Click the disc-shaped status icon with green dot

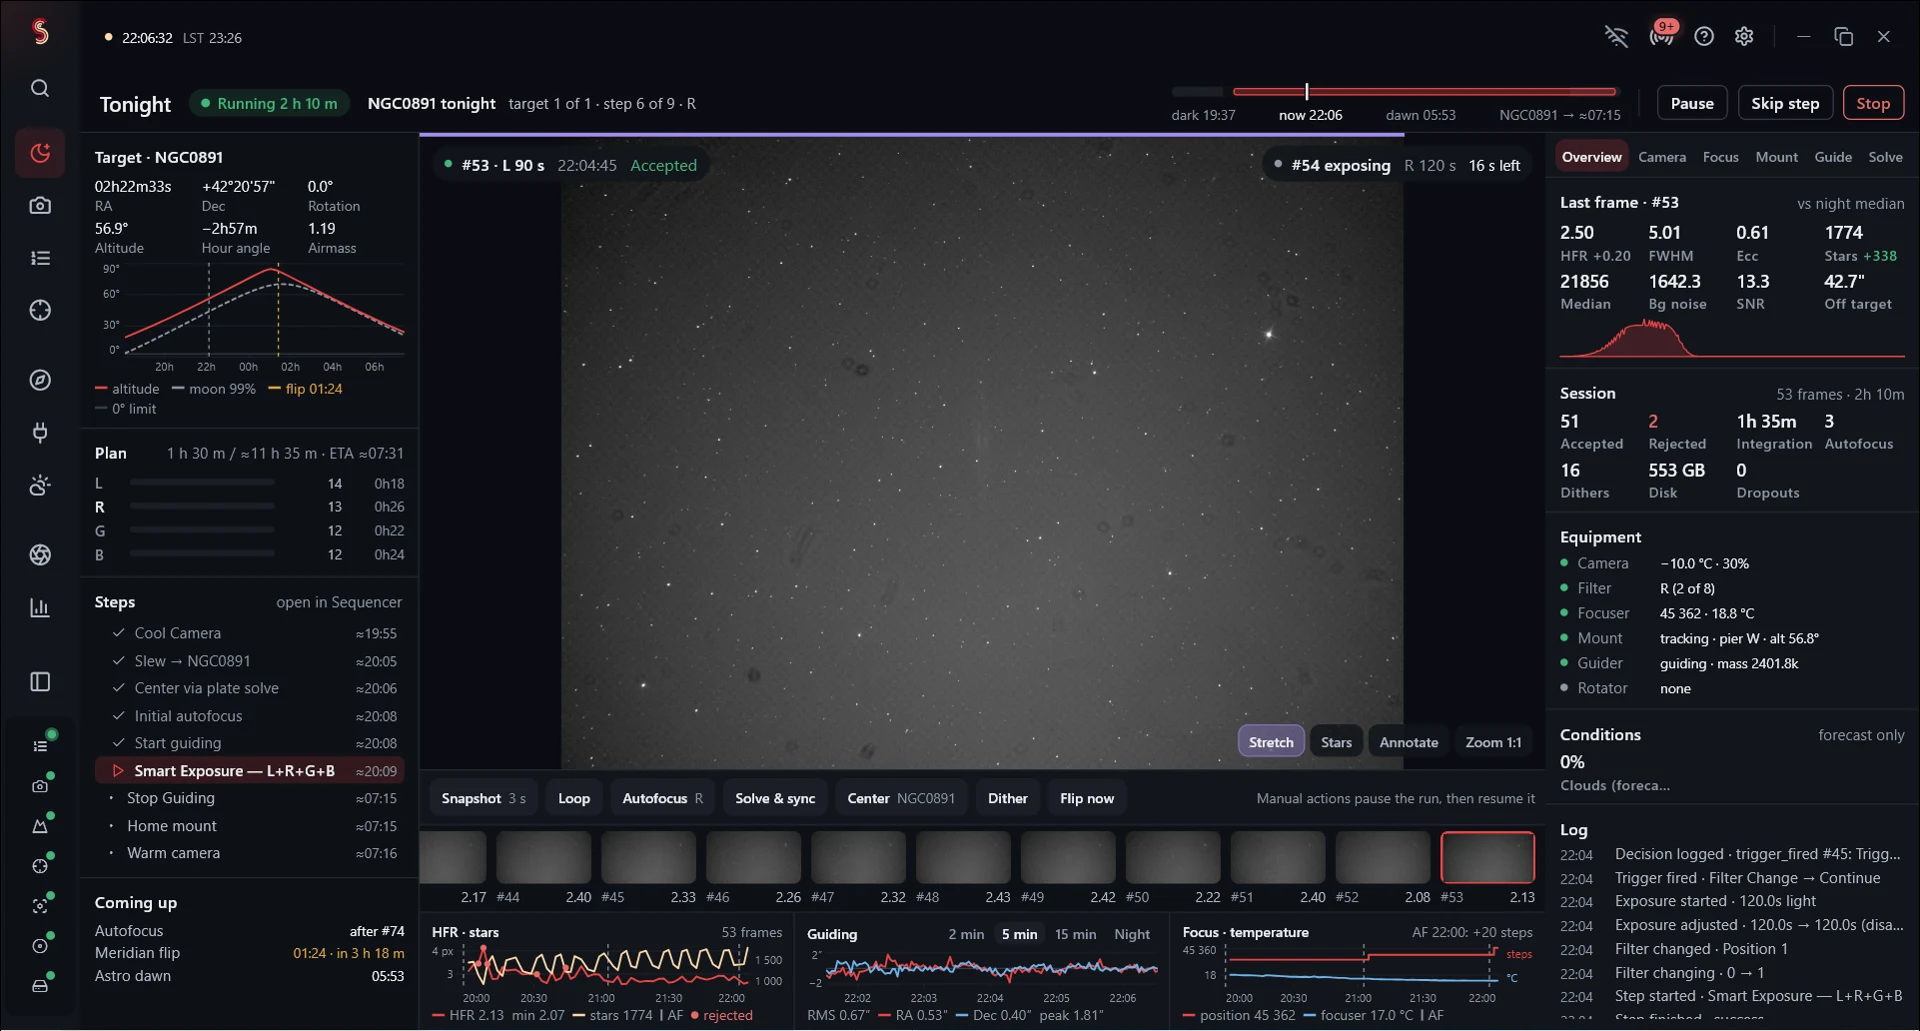point(40,946)
